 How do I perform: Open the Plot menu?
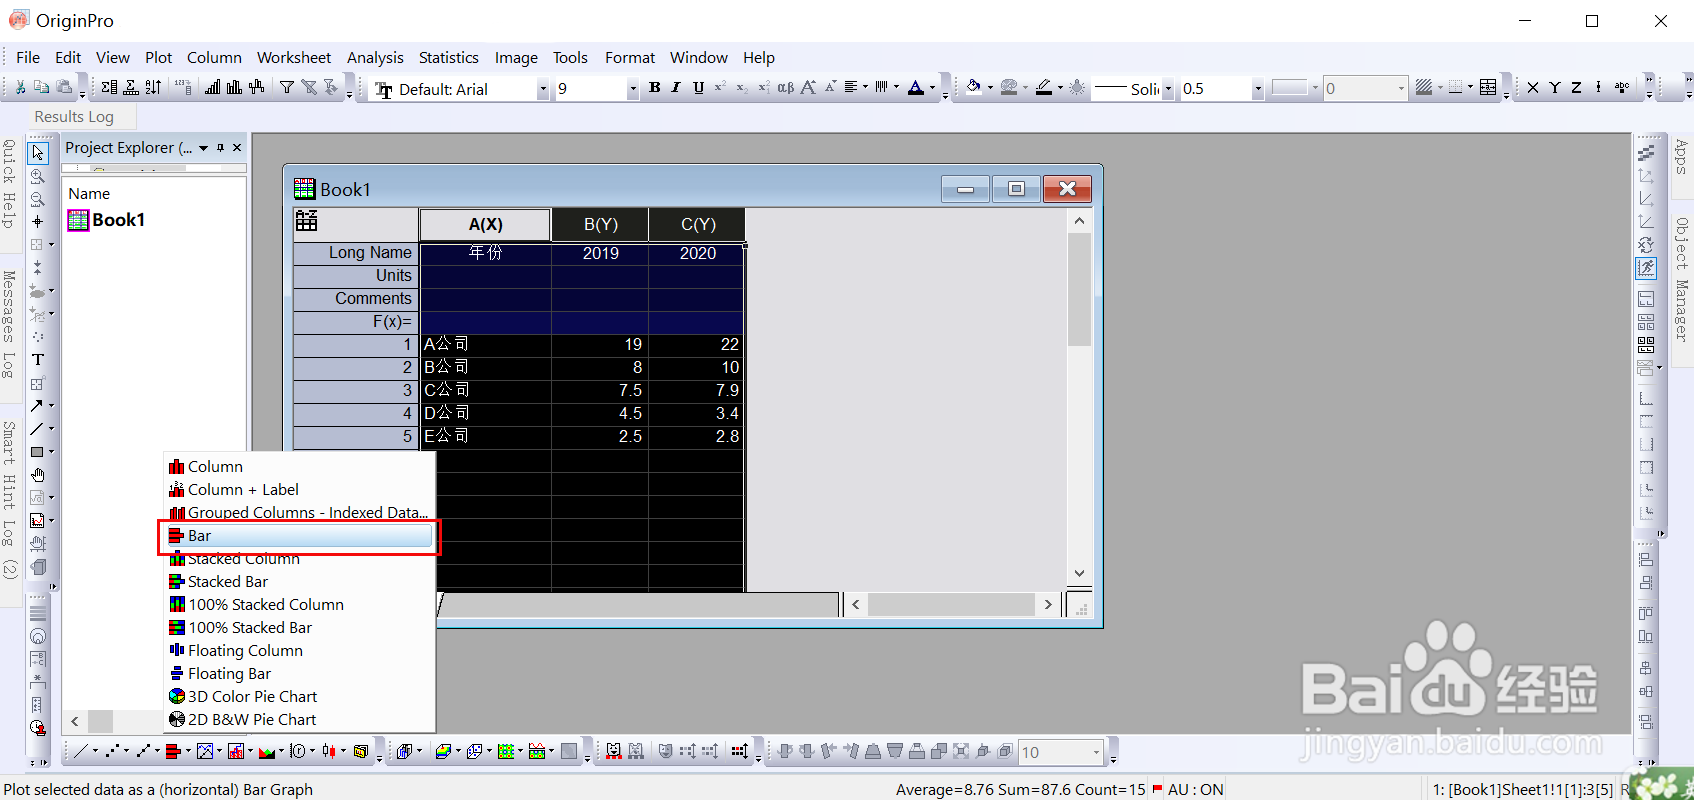coord(158,57)
